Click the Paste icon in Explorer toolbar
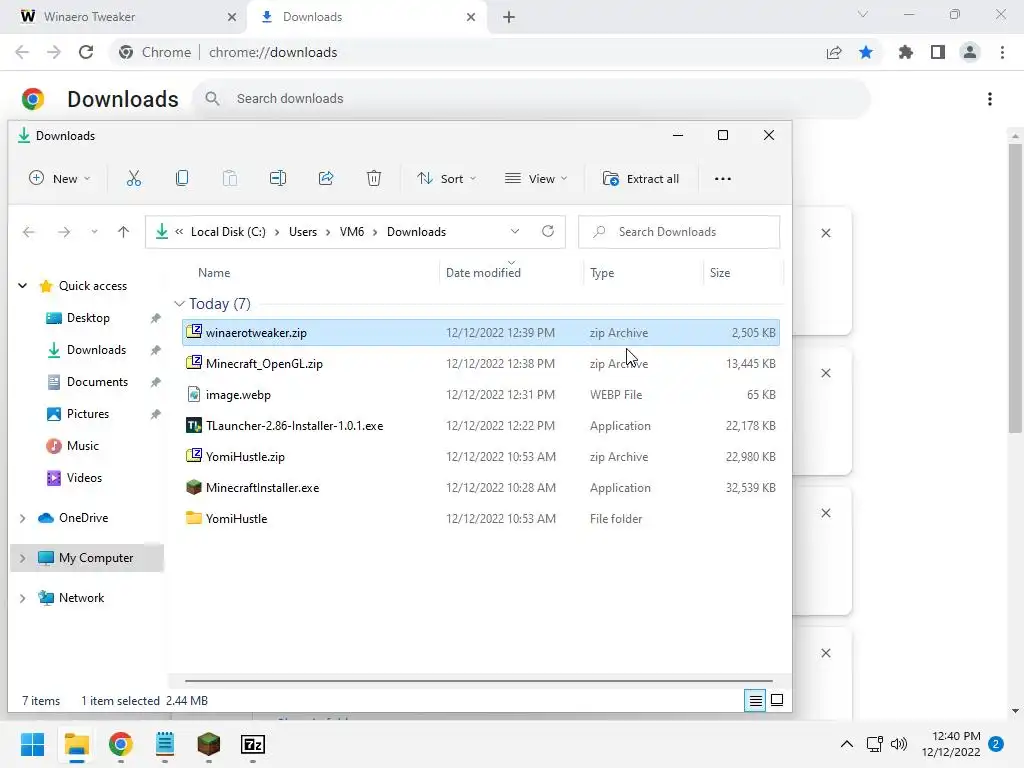The width and height of the screenshot is (1024, 768). tap(230, 178)
